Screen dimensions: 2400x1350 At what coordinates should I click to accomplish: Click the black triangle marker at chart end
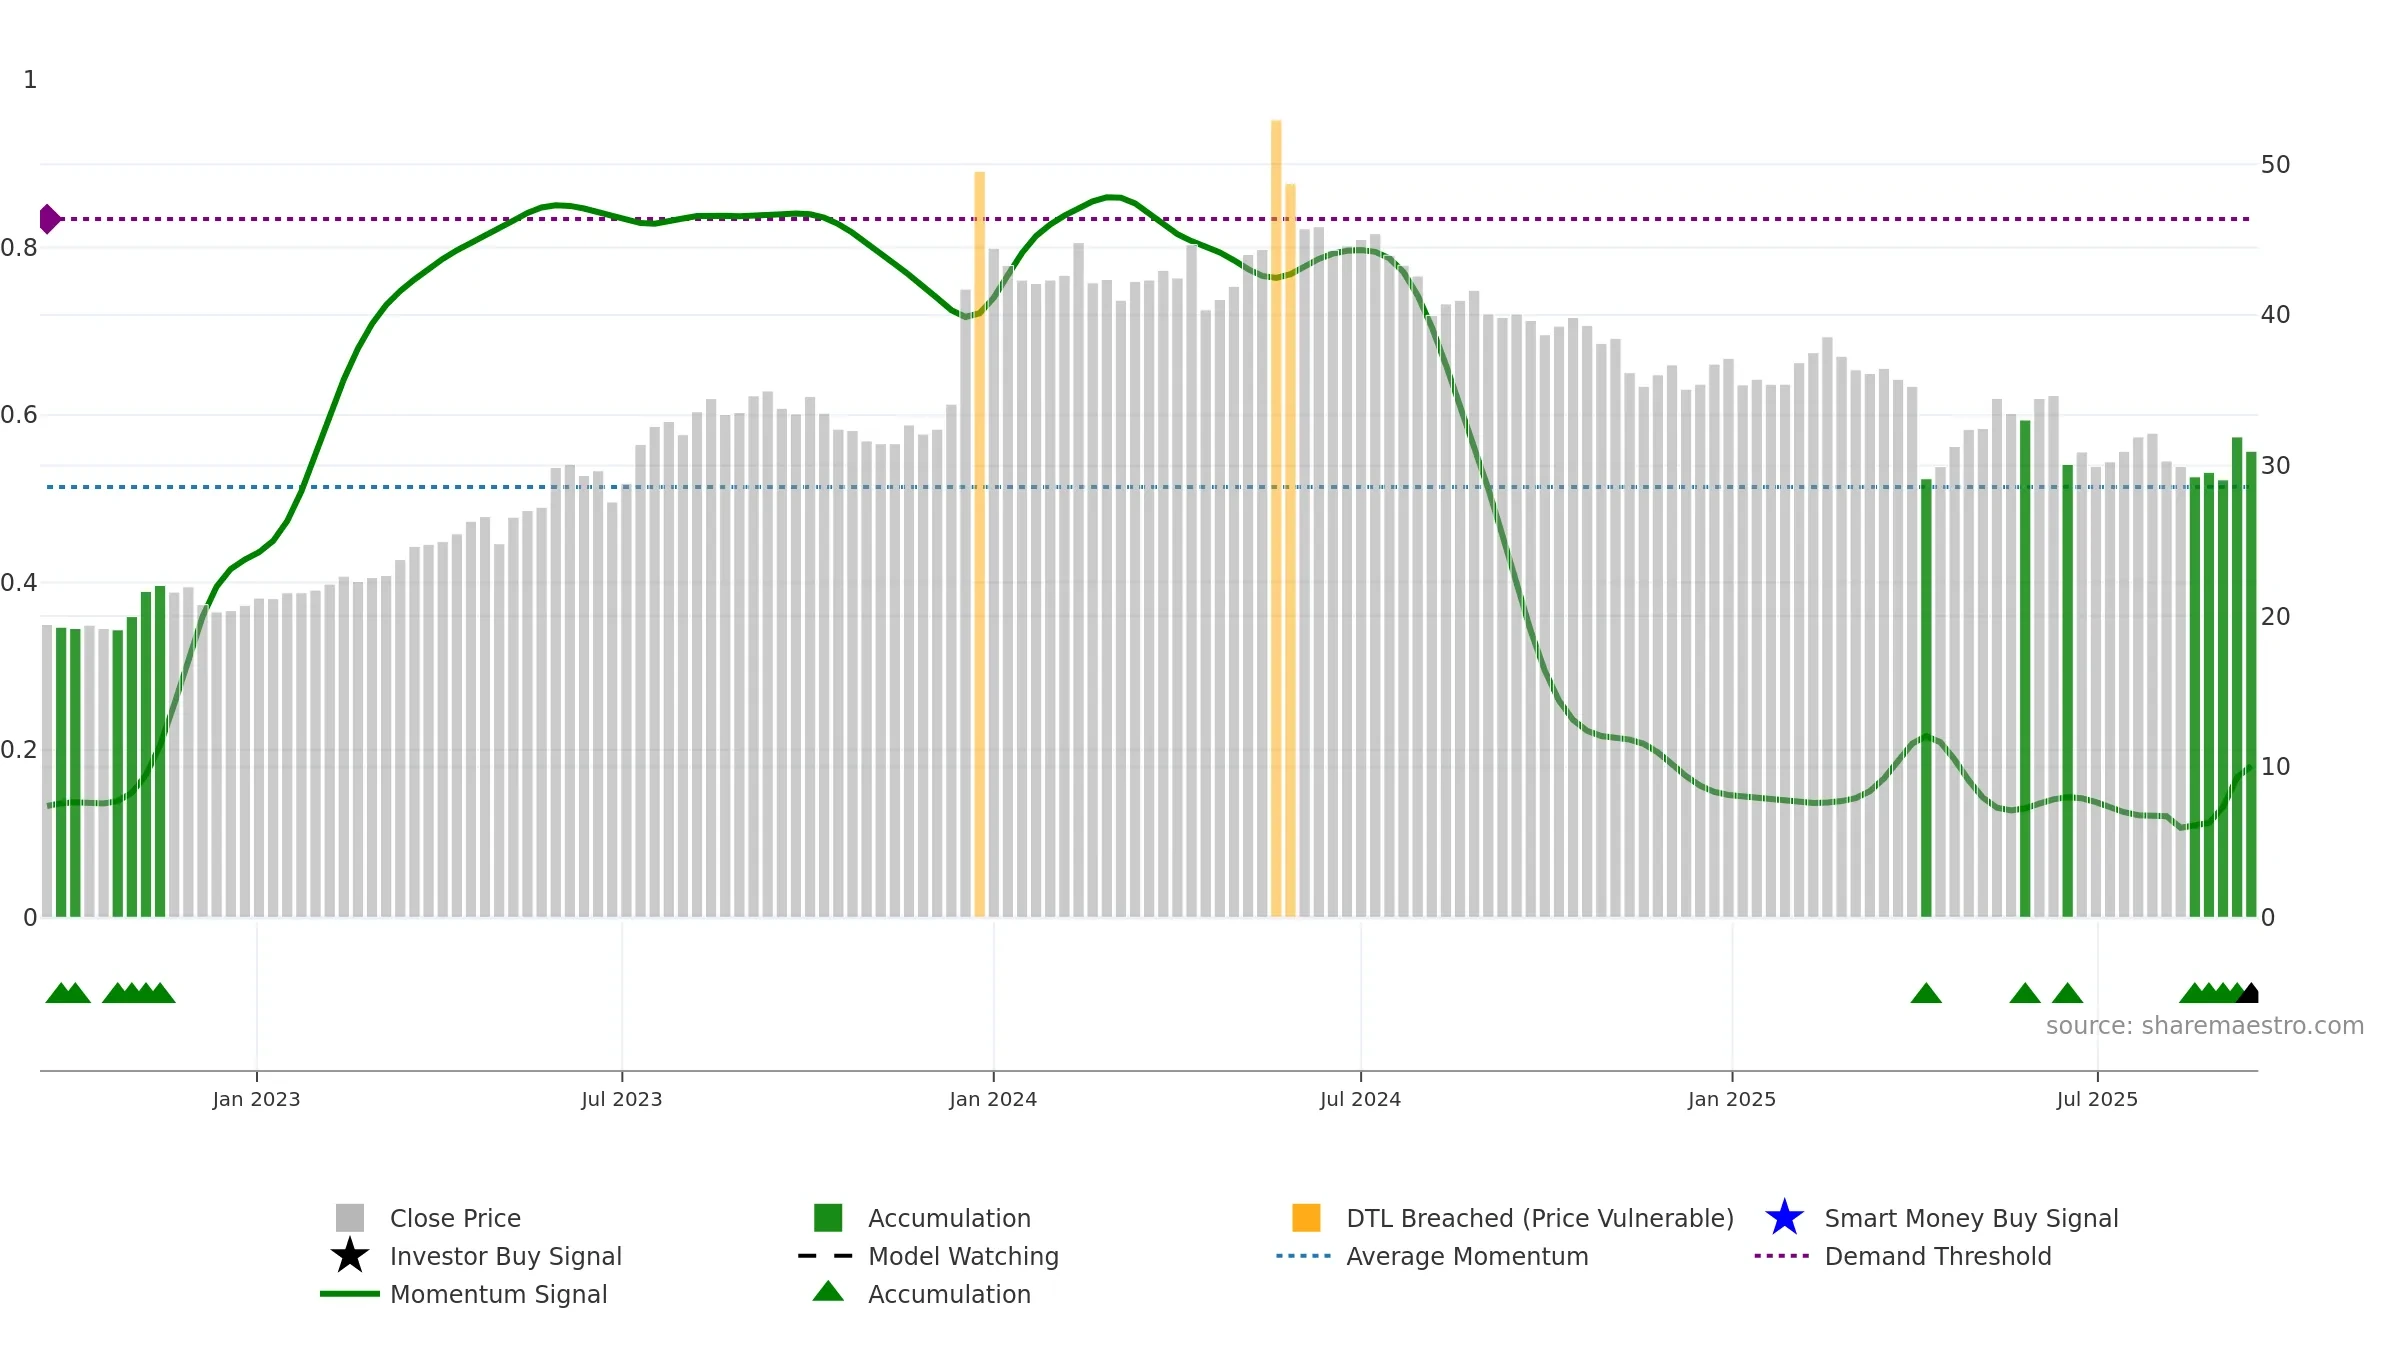2248,993
